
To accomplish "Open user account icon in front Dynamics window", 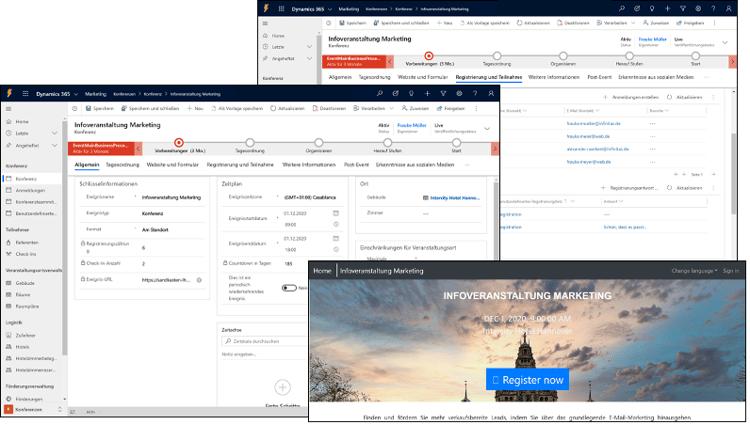I will point(491,94).
